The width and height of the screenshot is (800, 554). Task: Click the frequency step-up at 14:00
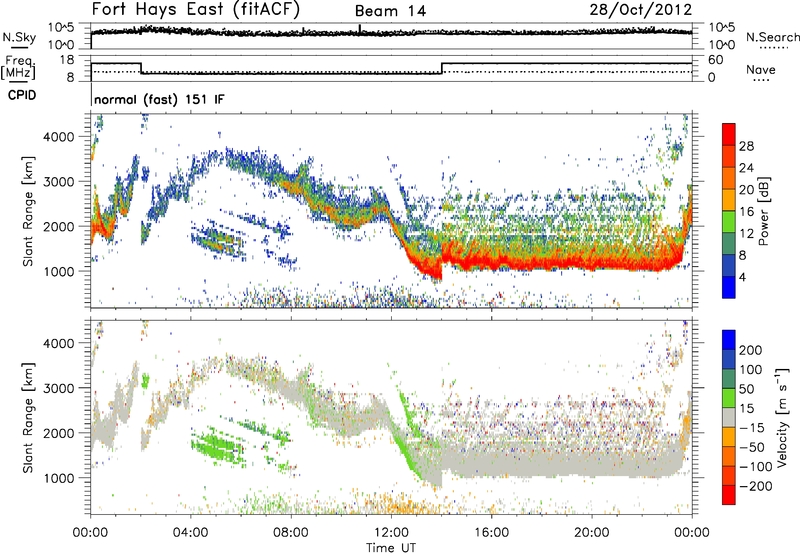coord(442,68)
